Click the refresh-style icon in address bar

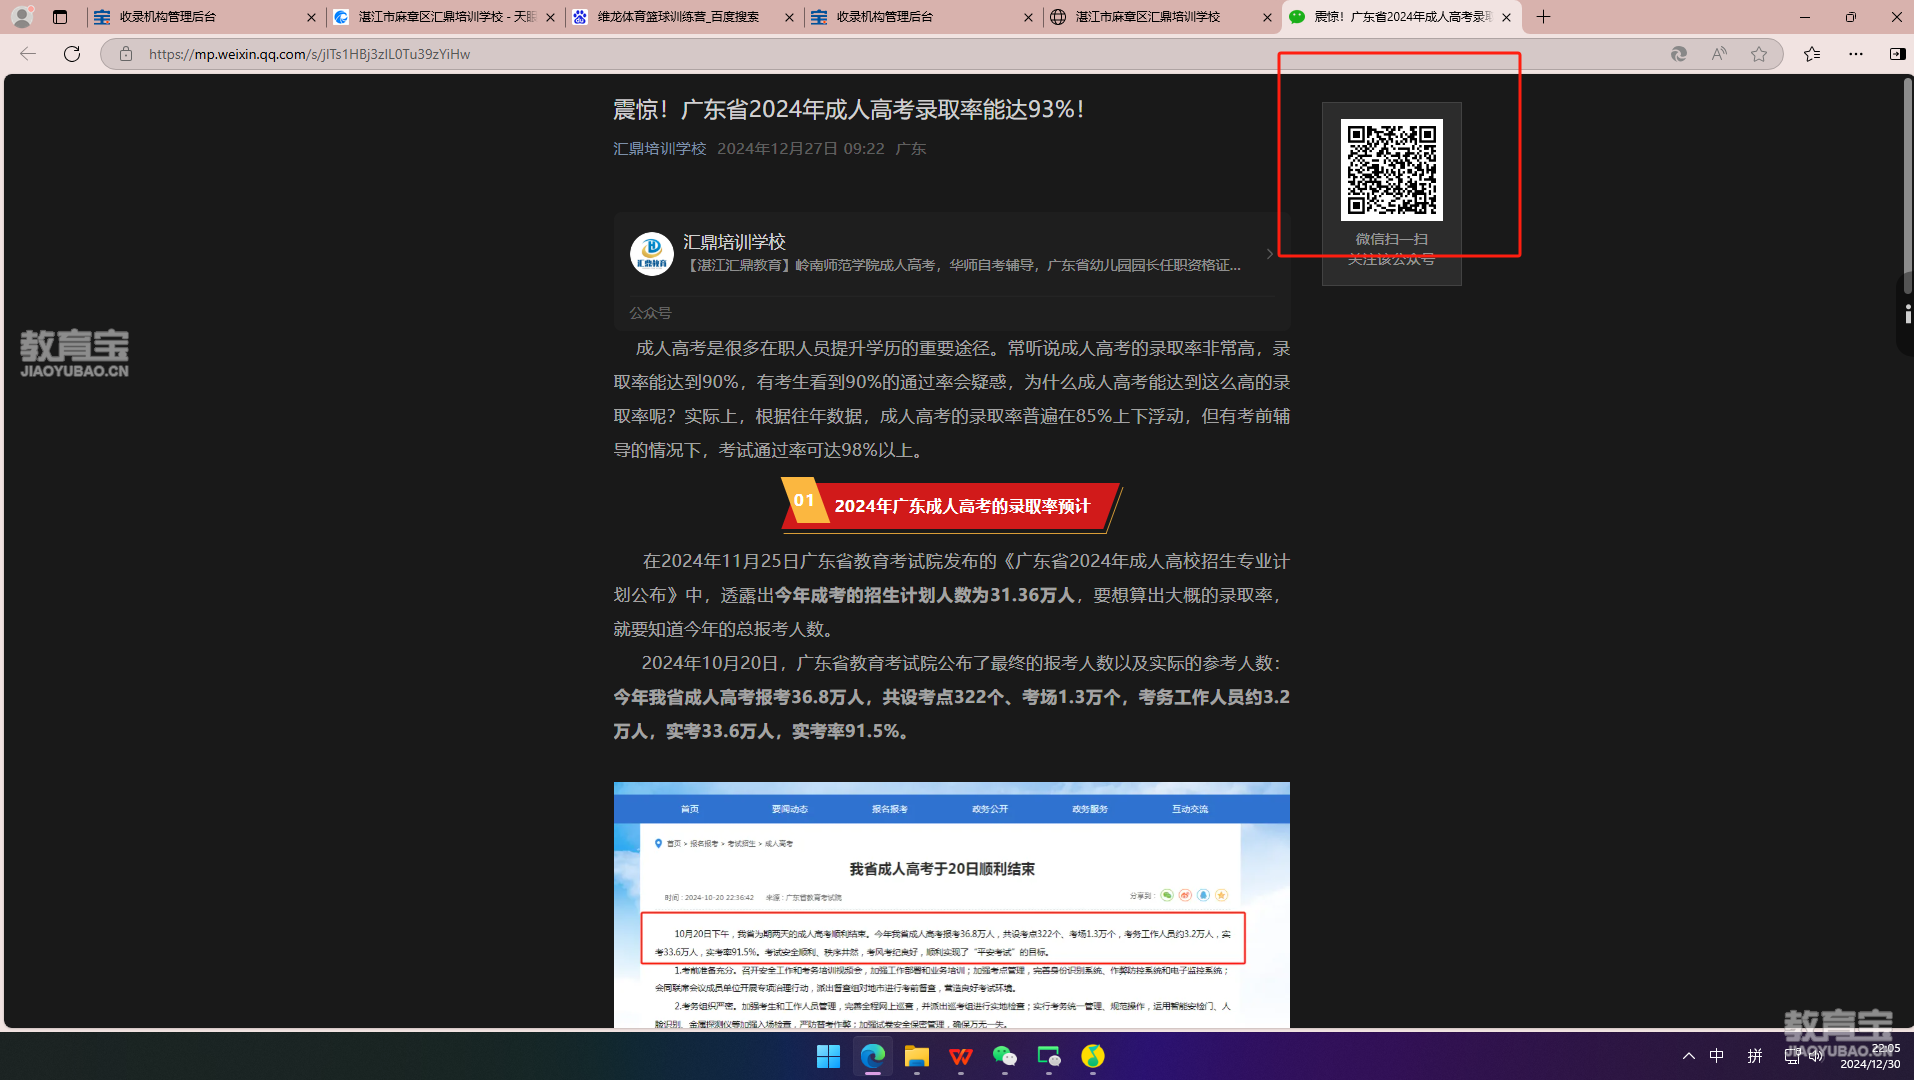point(1679,54)
